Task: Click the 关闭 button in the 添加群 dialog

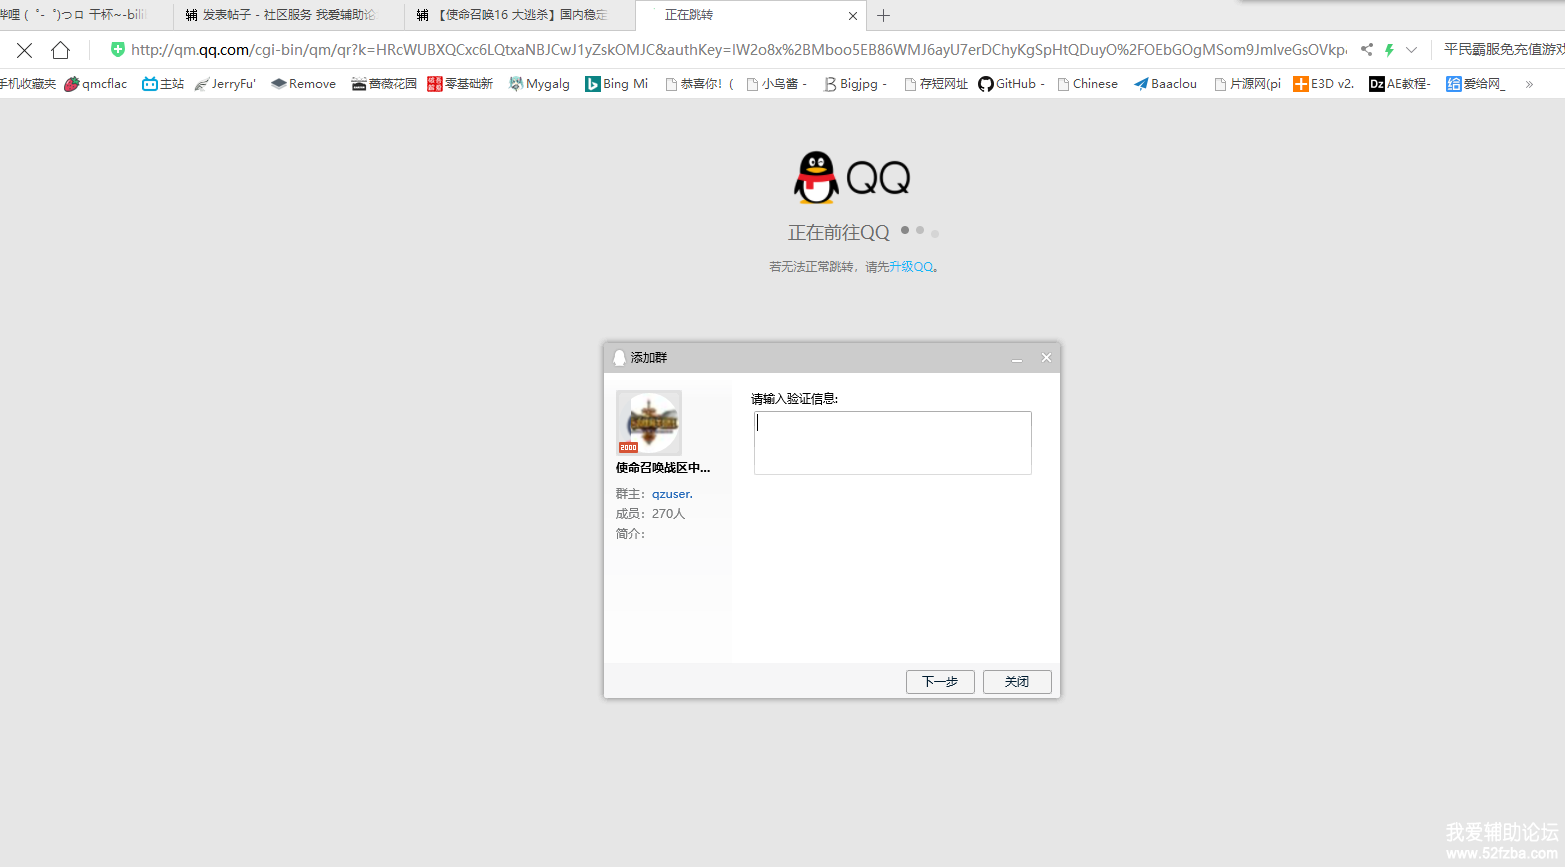Action: pyautogui.click(x=1017, y=682)
